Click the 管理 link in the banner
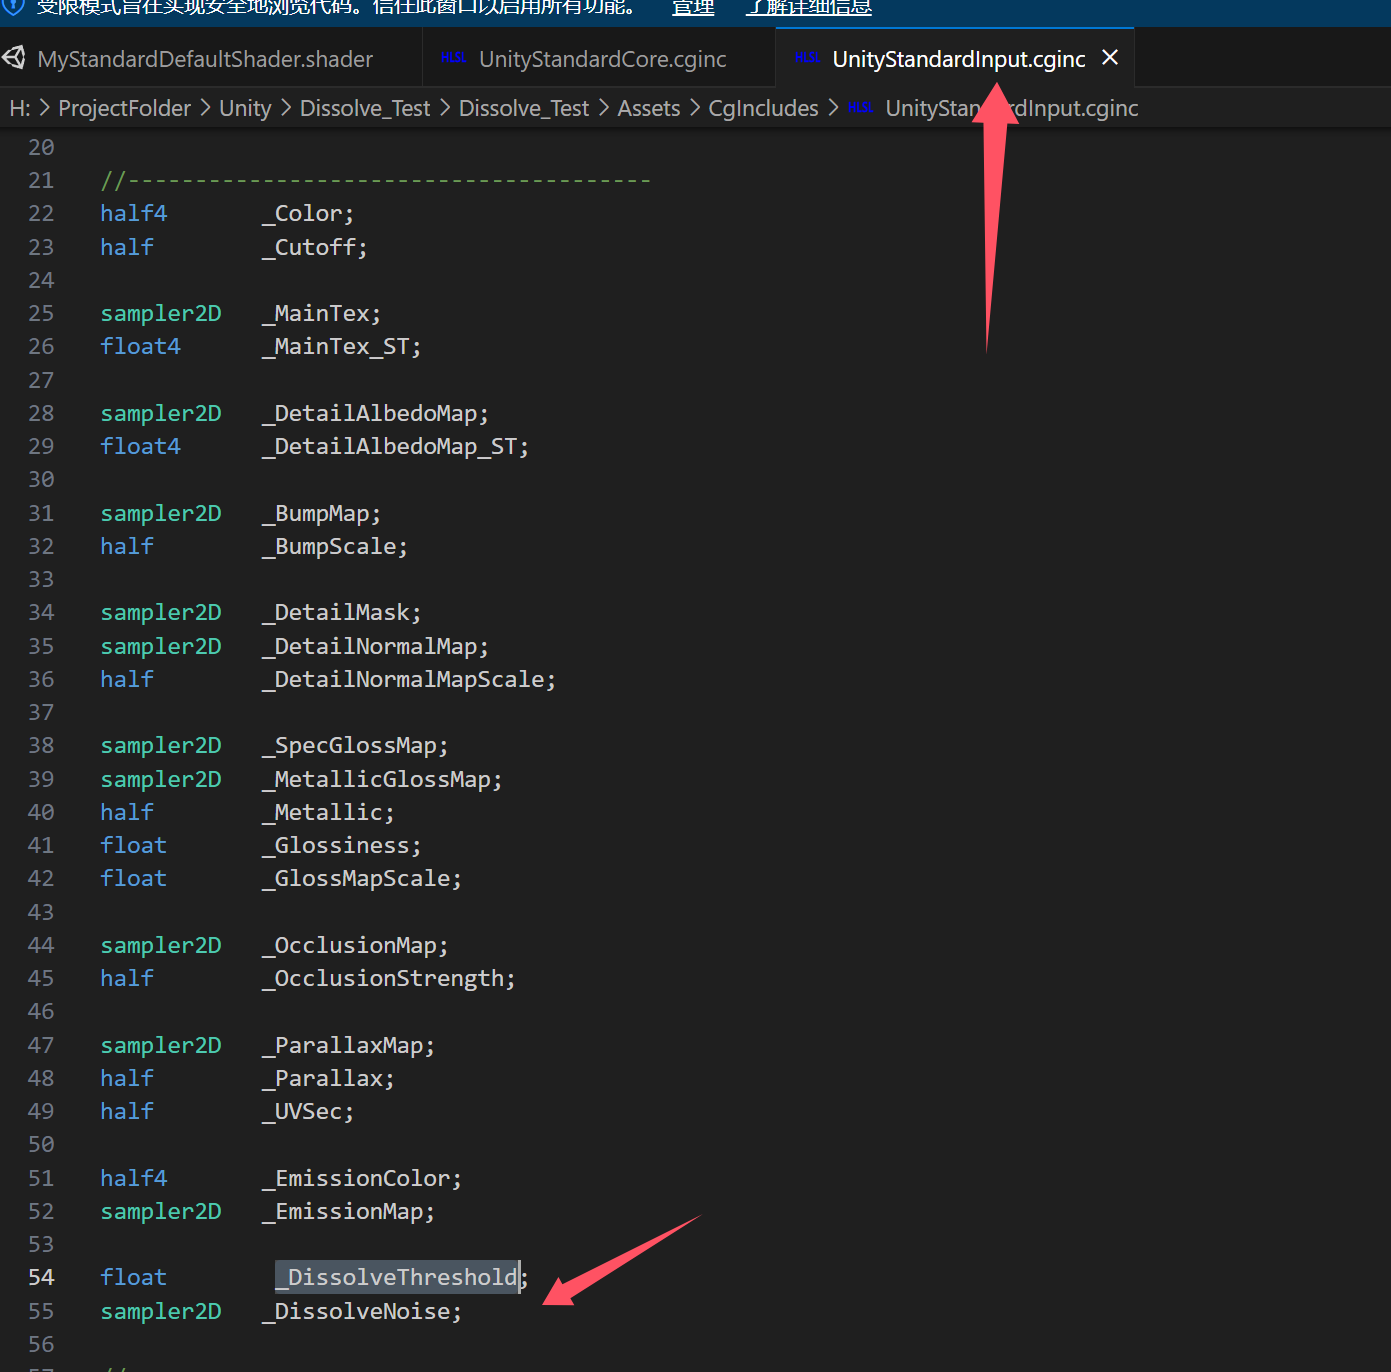The image size is (1391, 1372). click(x=692, y=8)
